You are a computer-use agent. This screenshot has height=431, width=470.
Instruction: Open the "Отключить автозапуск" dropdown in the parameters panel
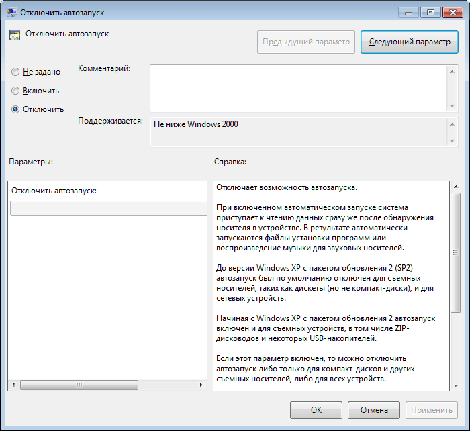click(109, 208)
